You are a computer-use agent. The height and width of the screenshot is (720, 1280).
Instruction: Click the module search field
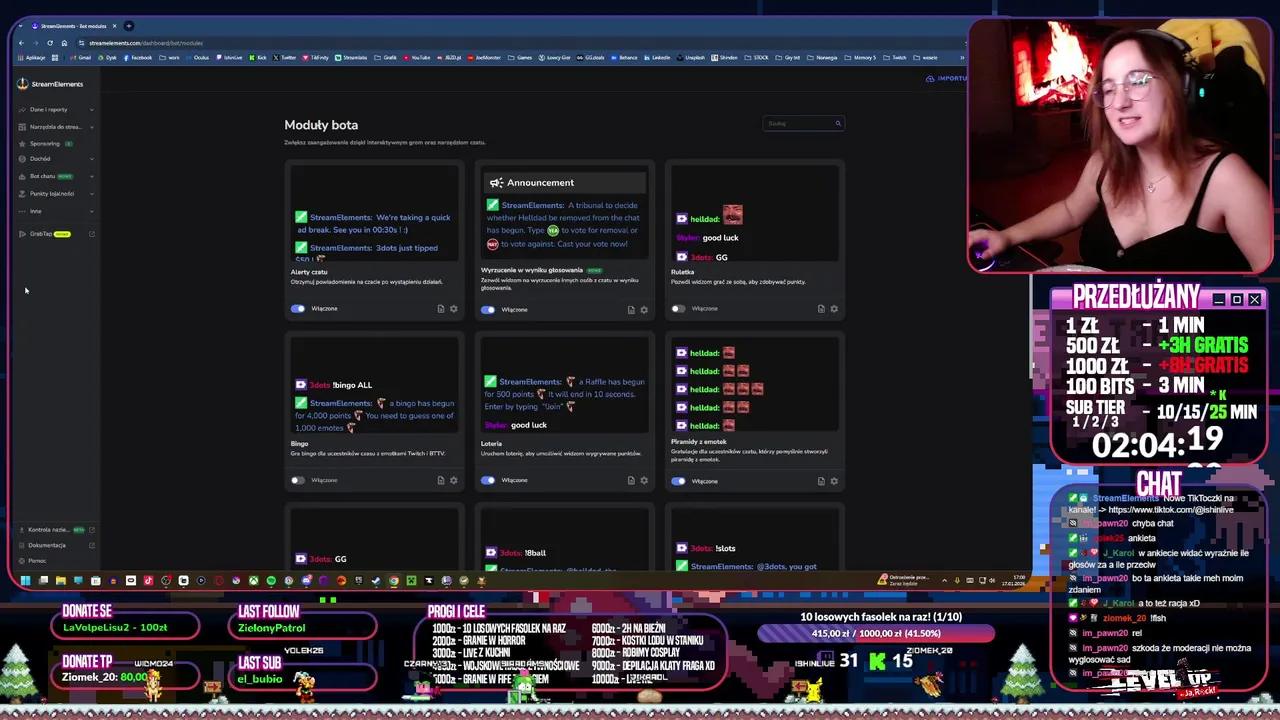click(x=803, y=124)
